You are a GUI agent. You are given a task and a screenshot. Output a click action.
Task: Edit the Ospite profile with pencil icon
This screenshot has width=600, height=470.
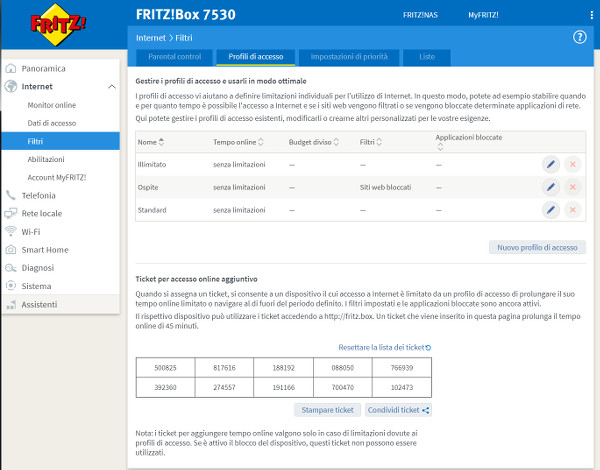coord(551,187)
